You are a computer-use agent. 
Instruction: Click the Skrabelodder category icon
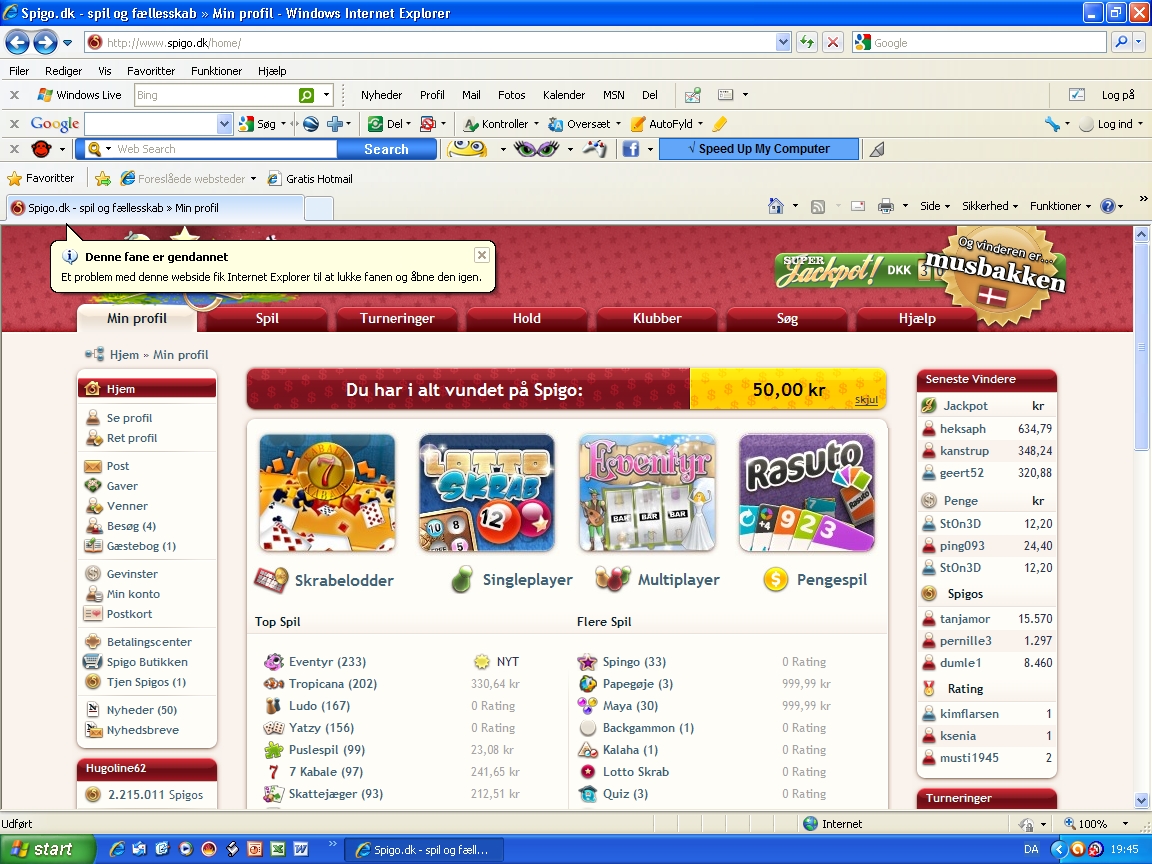pyautogui.click(x=271, y=579)
